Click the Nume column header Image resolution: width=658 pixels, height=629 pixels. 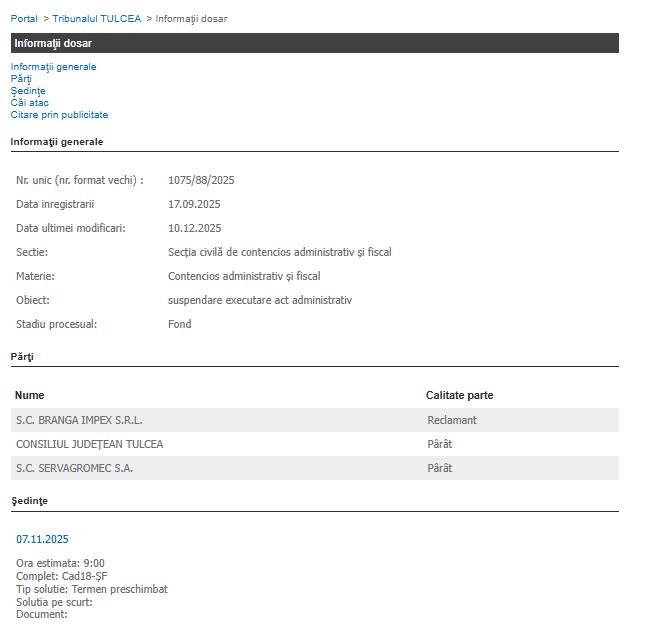click(30, 396)
